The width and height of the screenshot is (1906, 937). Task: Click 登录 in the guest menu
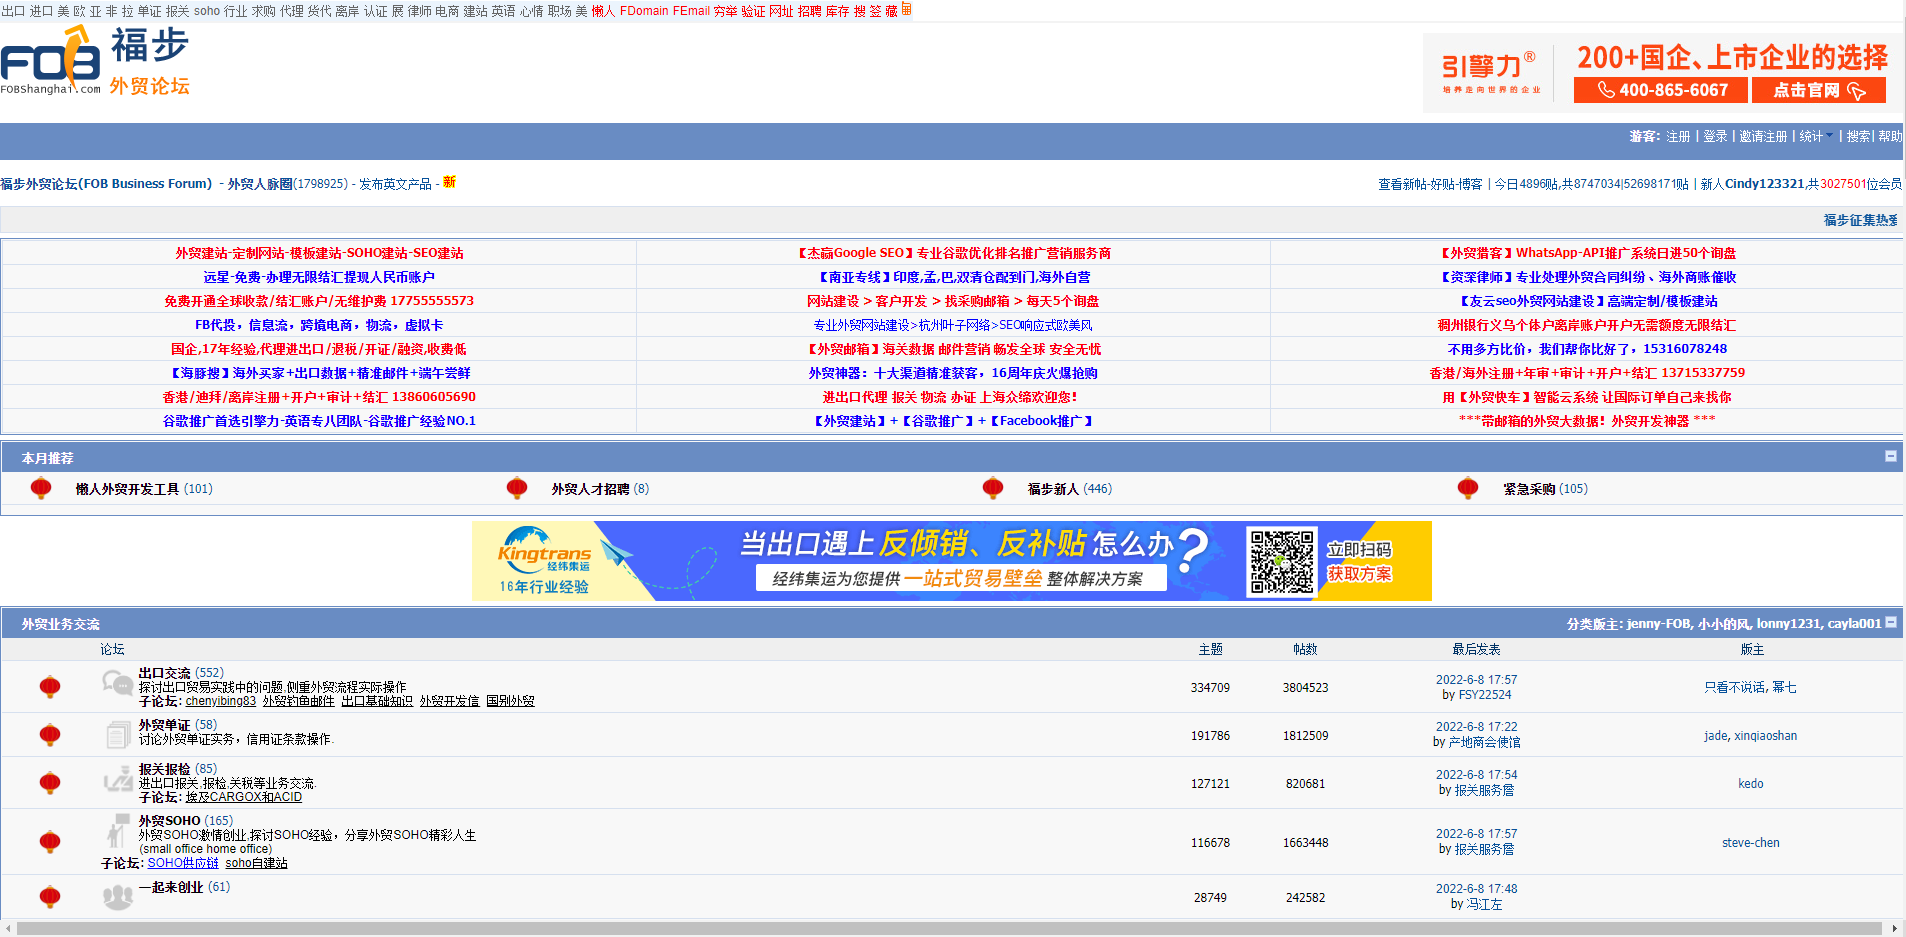pyautogui.click(x=1715, y=136)
